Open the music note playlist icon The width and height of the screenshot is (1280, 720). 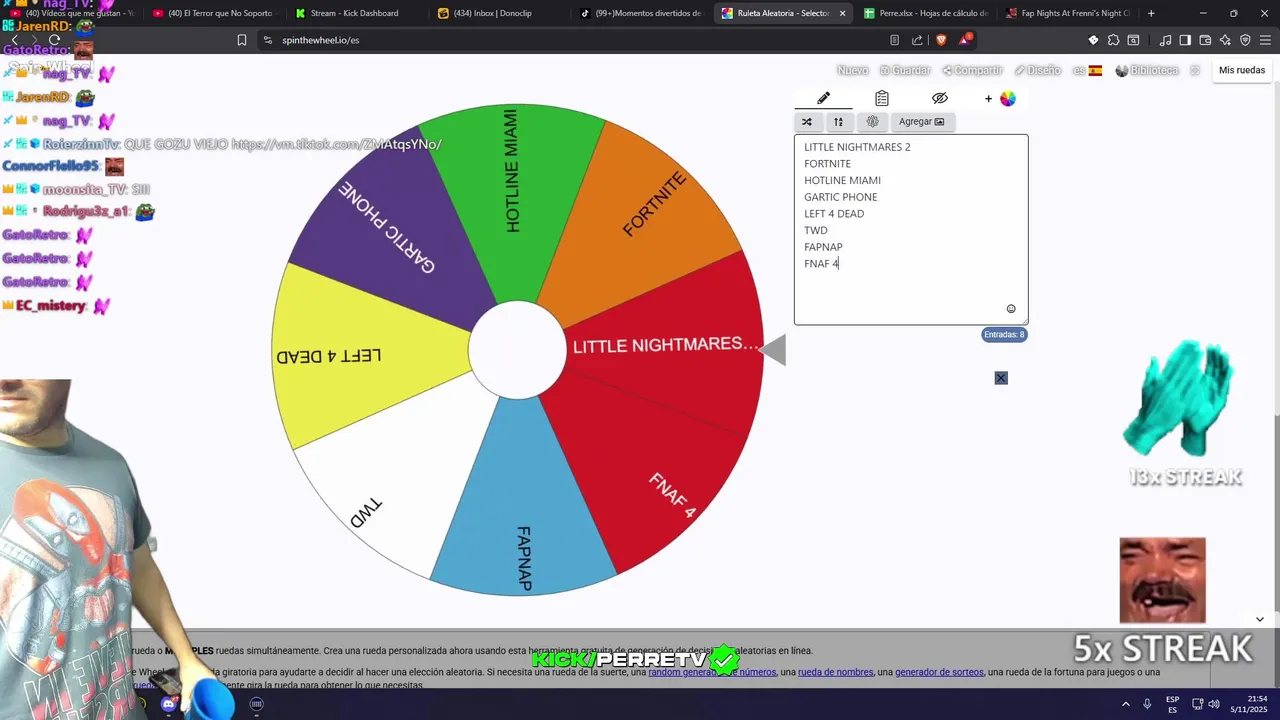tap(1165, 40)
